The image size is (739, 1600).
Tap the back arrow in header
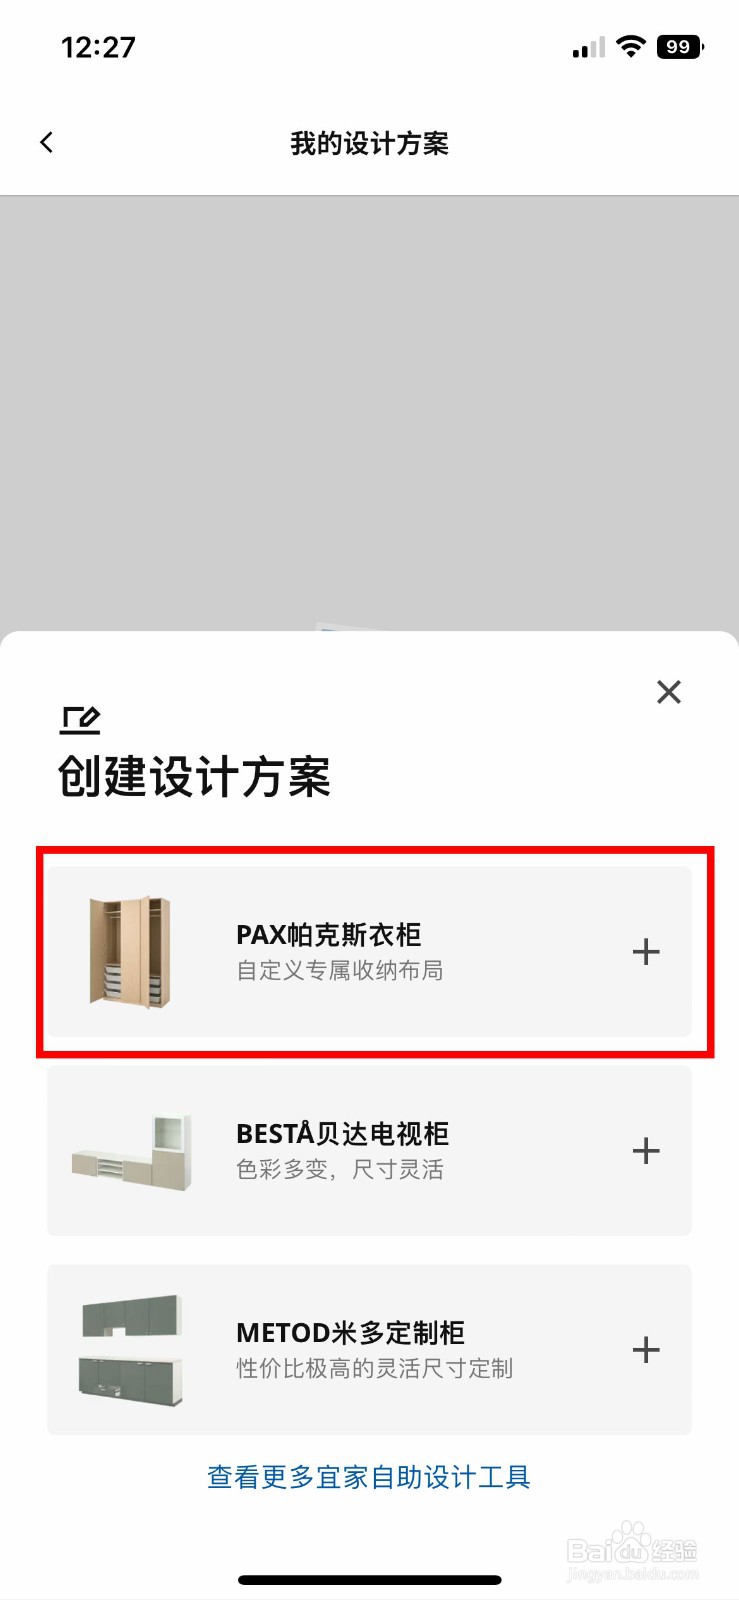pyautogui.click(x=46, y=143)
